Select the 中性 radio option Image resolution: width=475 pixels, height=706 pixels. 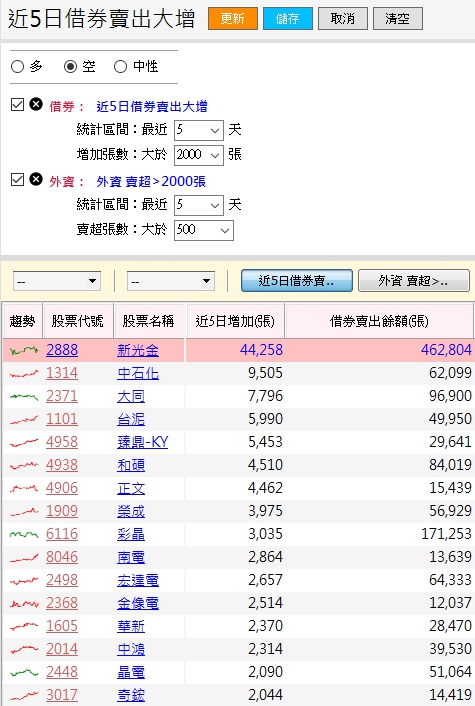coord(120,67)
